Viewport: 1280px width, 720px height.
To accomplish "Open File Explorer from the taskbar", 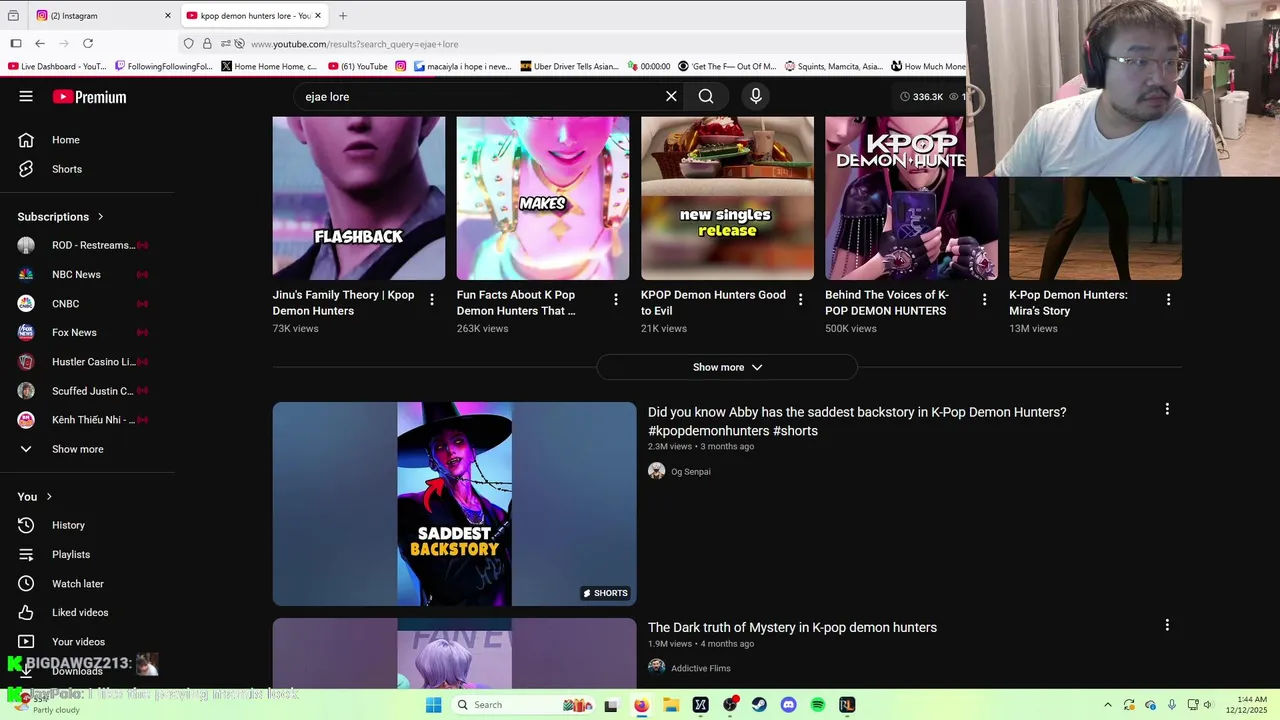I will (x=671, y=705).
